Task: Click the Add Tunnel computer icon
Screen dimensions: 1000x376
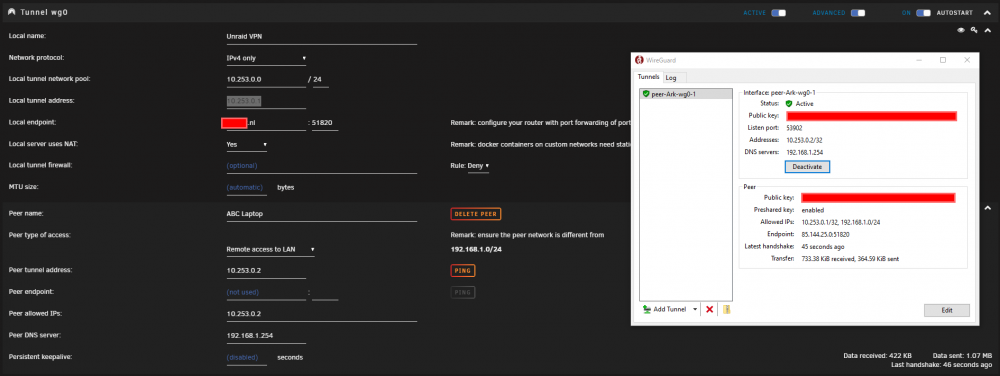Action: tap(647, 309)
